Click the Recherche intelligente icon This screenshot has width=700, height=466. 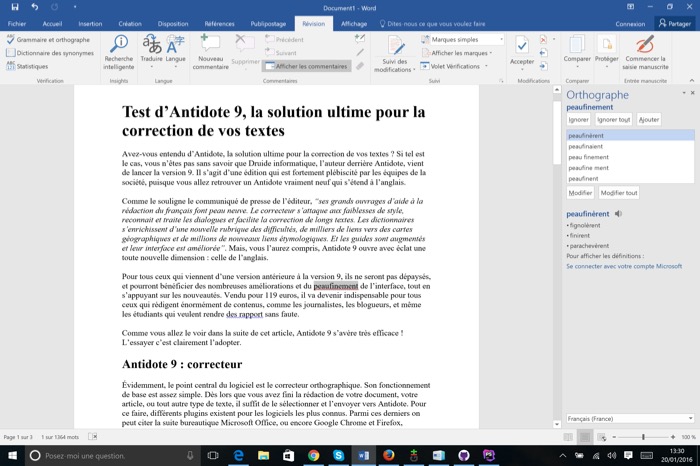click(x=119, y=45)
